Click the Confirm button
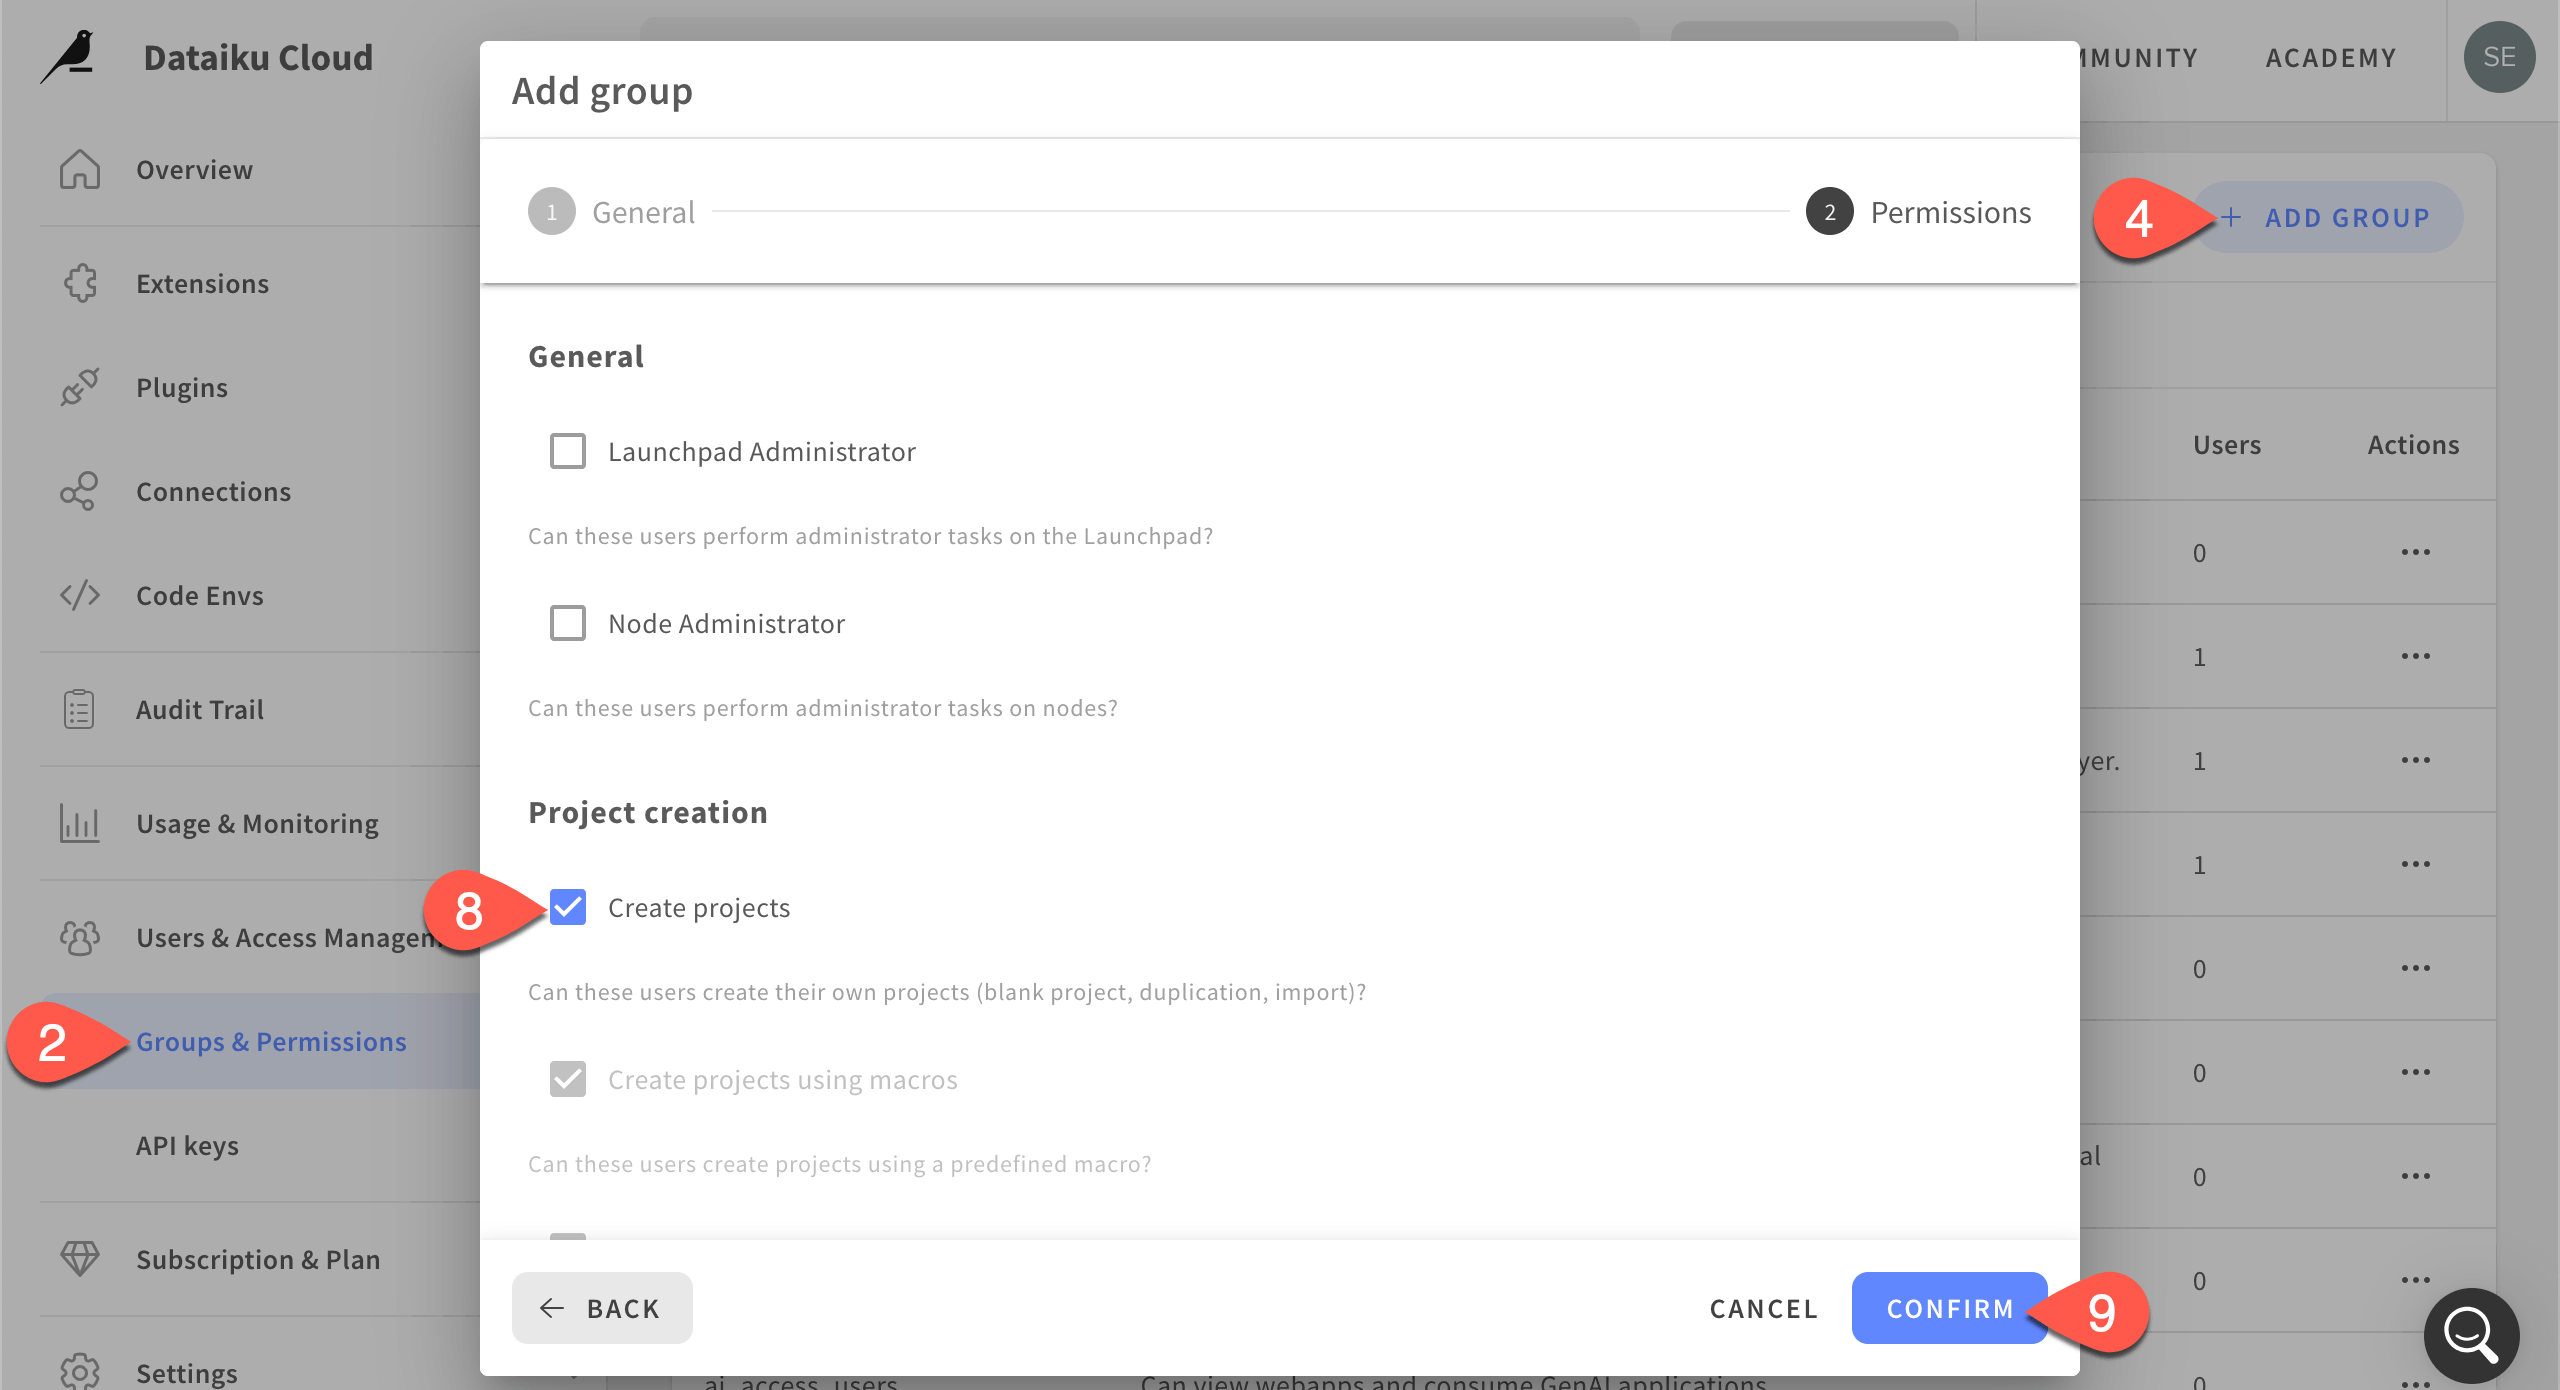The width and height of the screenshot is (2560, 1390). point(1949,1308)
